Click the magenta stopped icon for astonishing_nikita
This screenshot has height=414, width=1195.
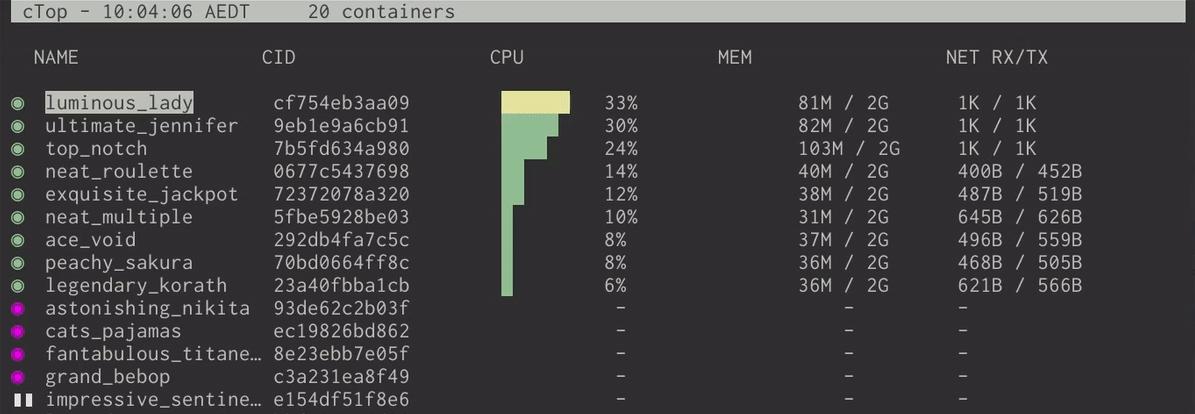coord(17,309)
